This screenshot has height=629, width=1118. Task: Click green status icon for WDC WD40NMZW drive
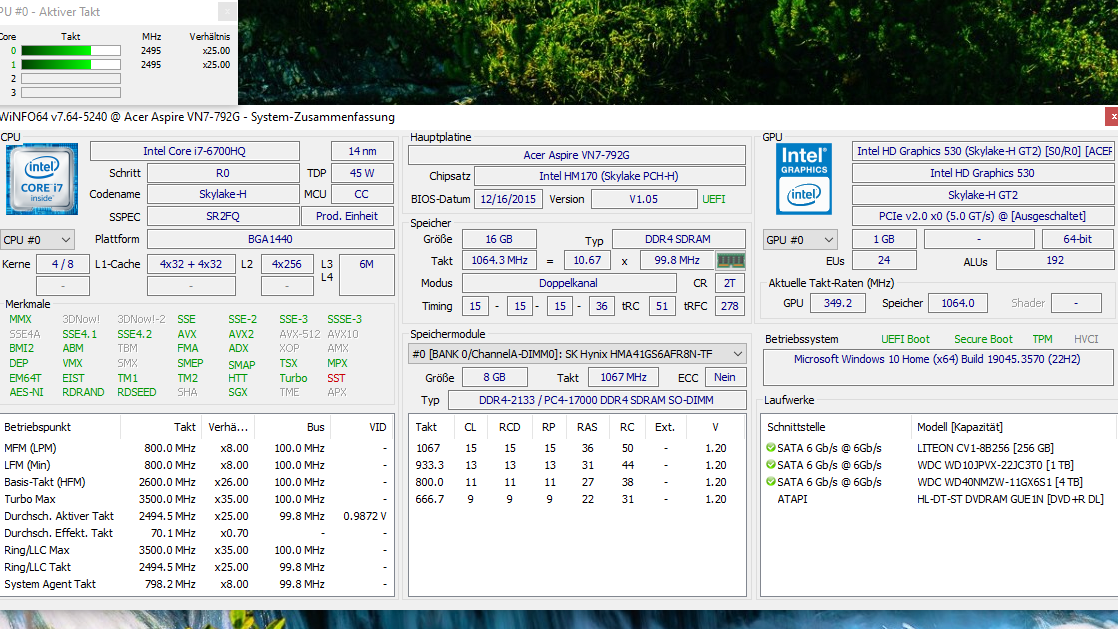coord(771,482)
